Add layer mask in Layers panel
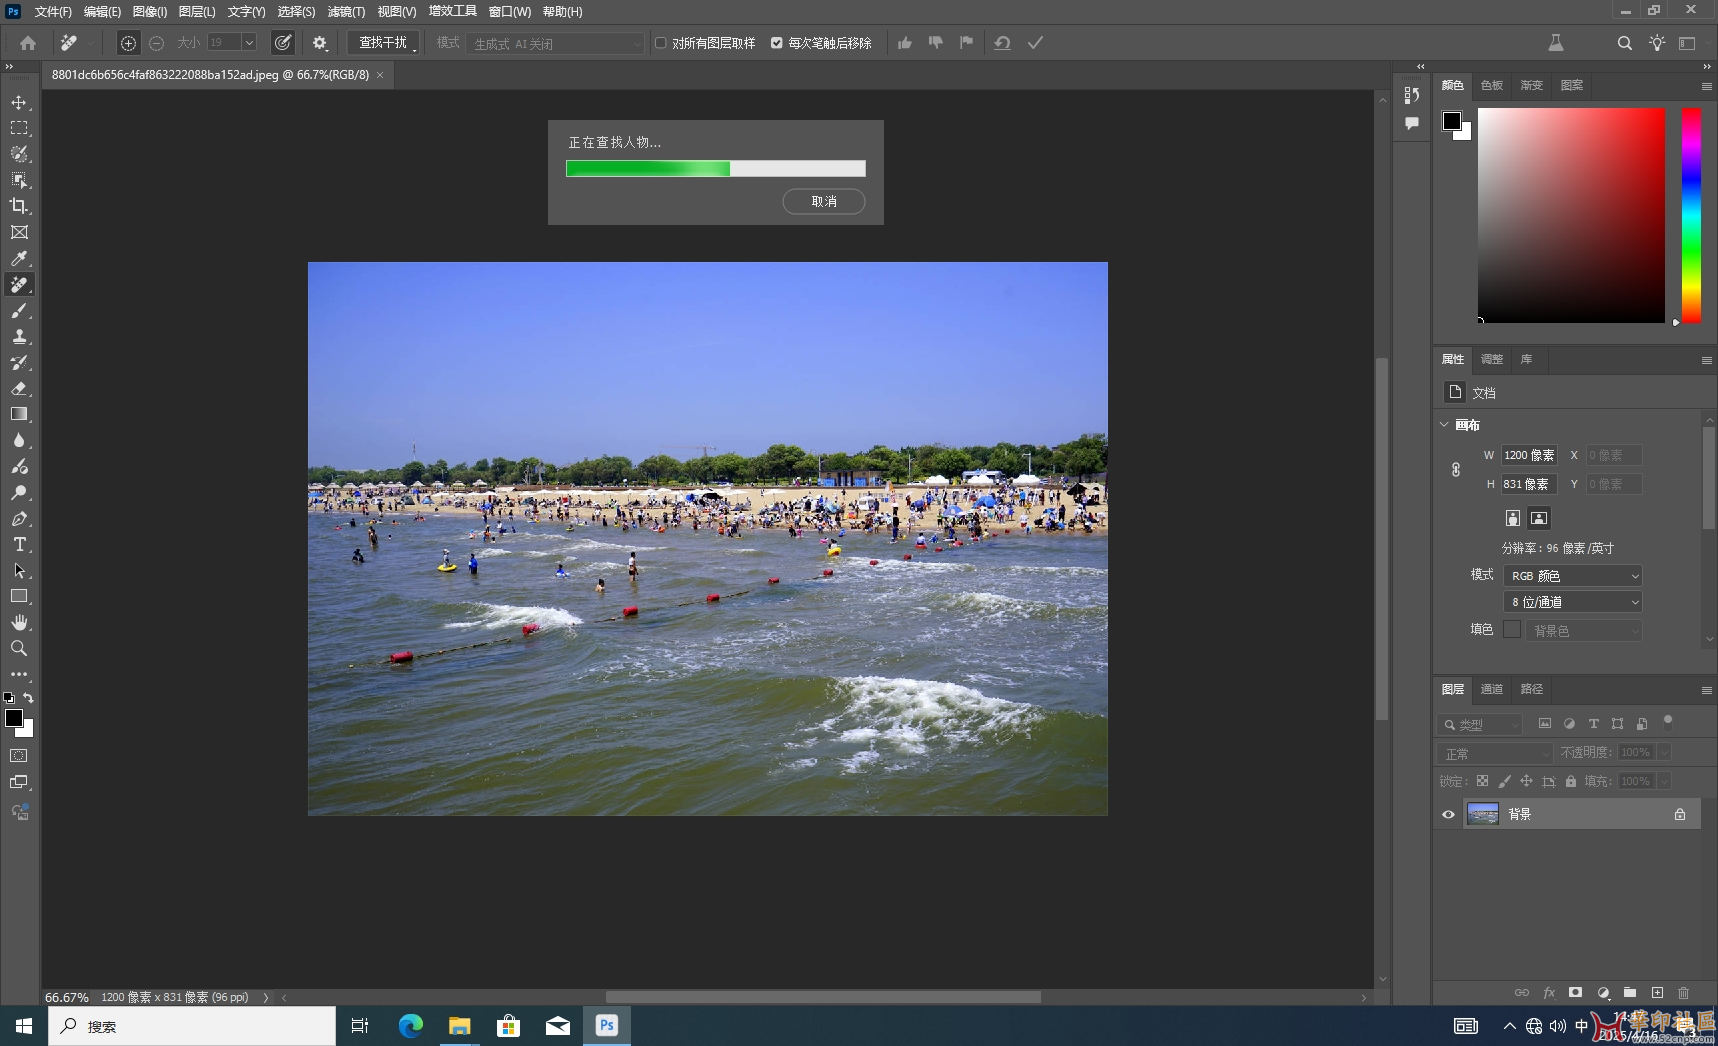The width and height of the screenshot is (1718, 1046). pos(1576,993)
